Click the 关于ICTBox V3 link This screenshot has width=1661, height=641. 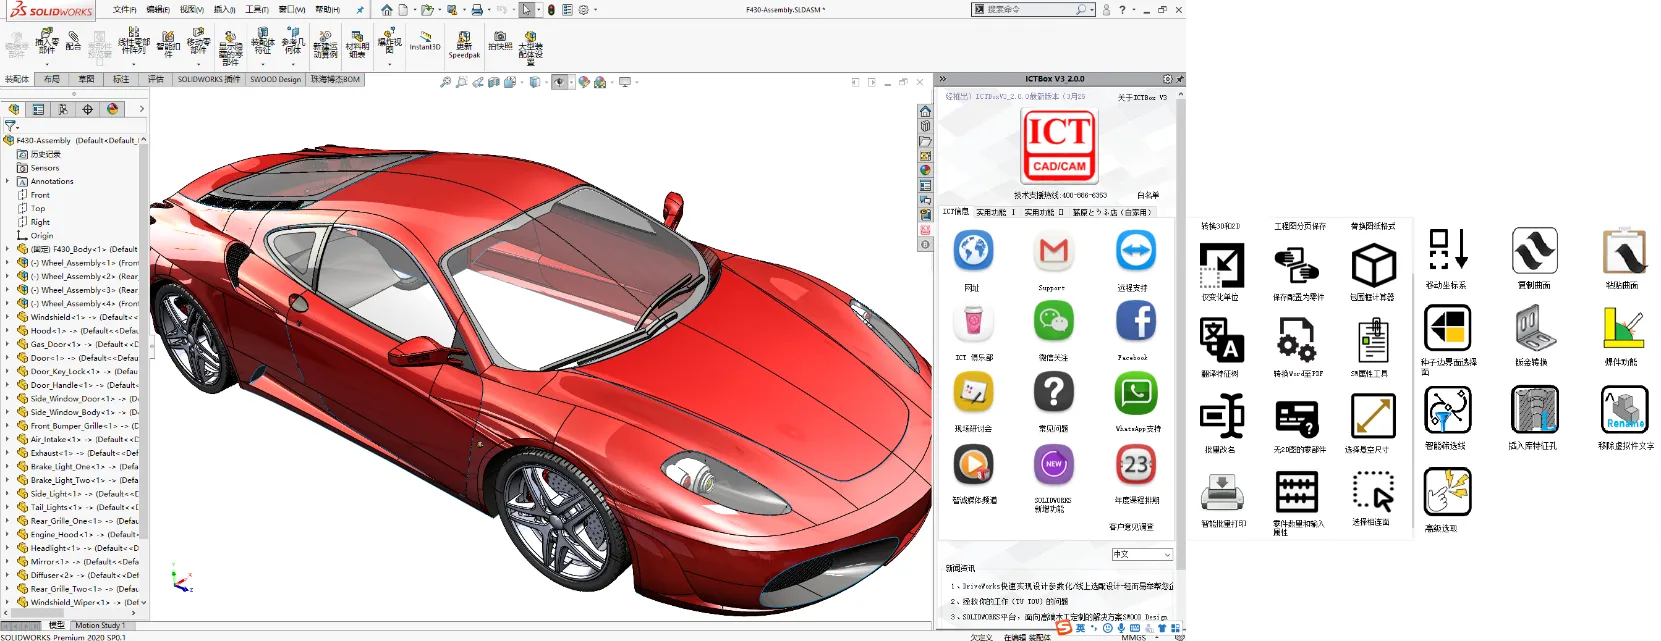tap(1142, 97)
